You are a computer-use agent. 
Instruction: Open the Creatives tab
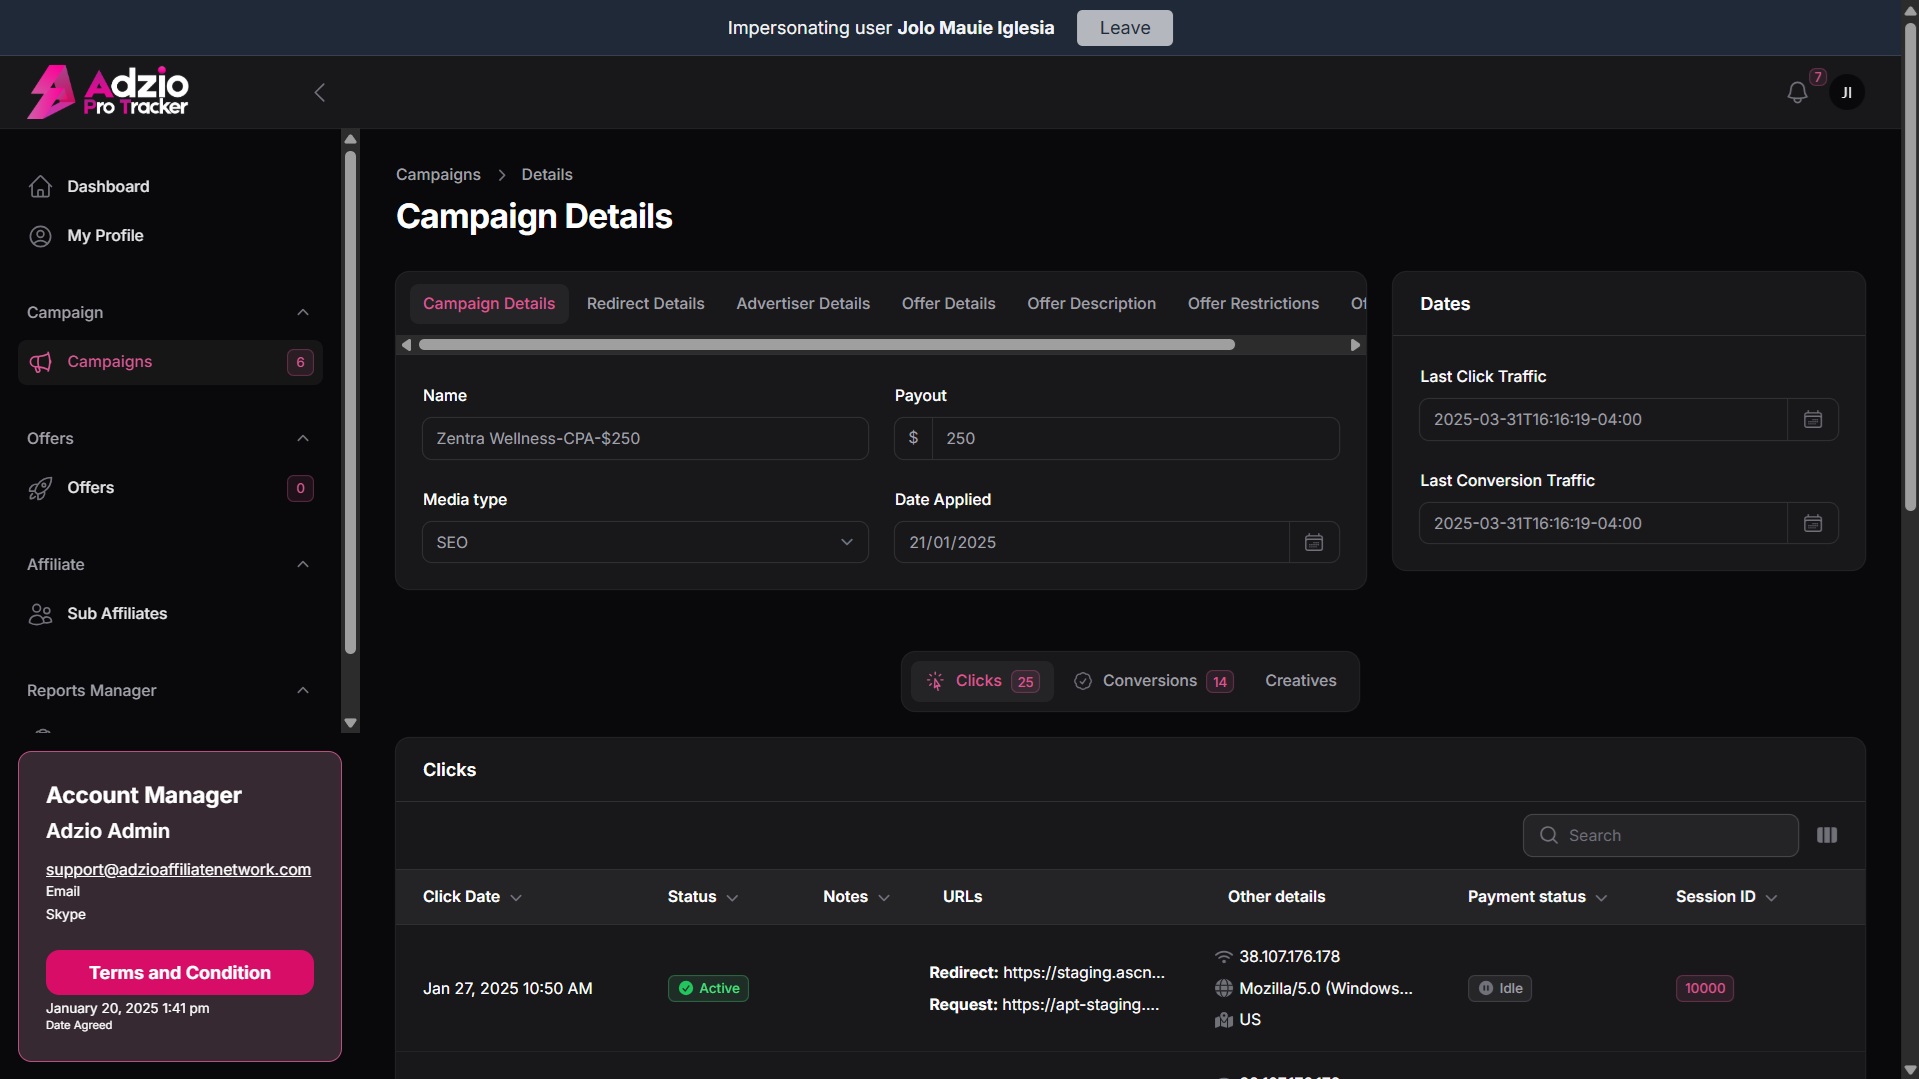pyautogui.click(x=1300, y=681)
